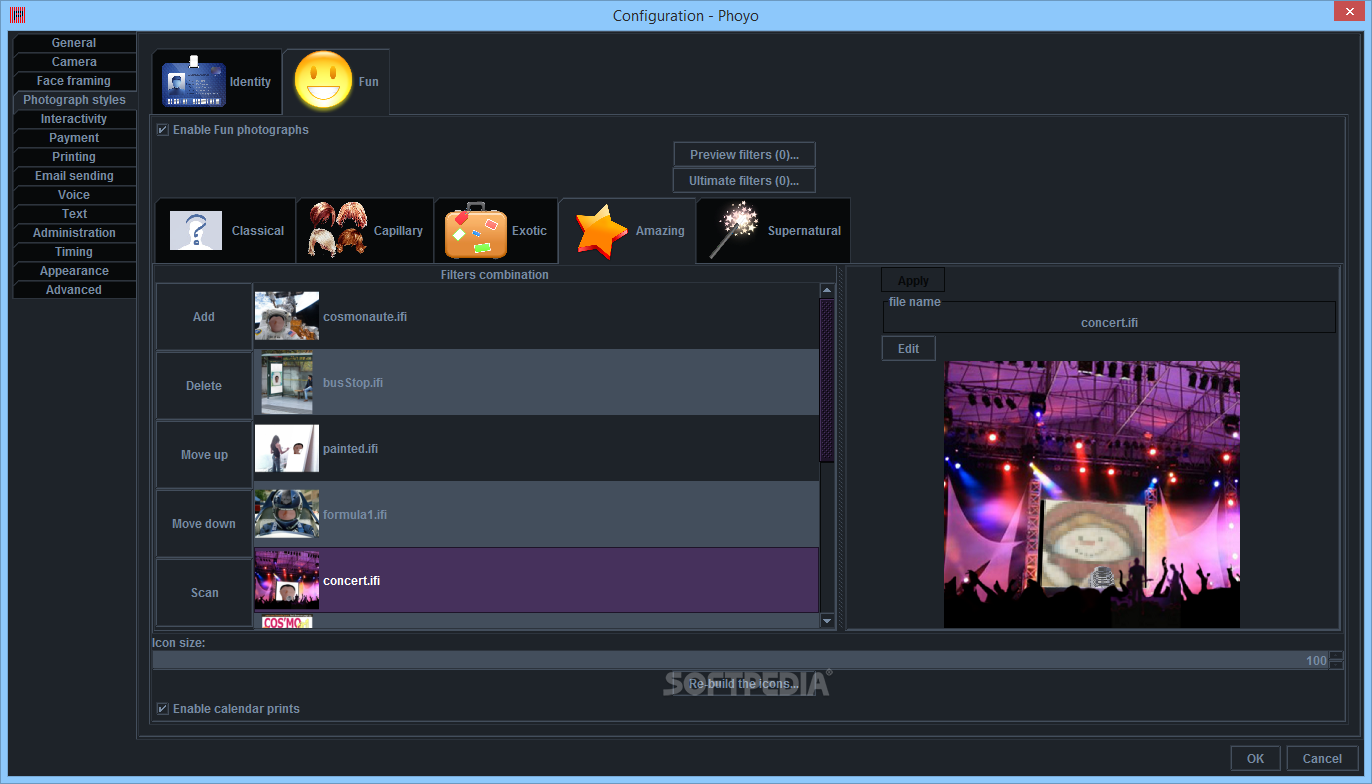Image resolution: width=1372 pixels, height=784 pixels.
Task: Click the Fun smiley face icon
Action: pos(323,82)
